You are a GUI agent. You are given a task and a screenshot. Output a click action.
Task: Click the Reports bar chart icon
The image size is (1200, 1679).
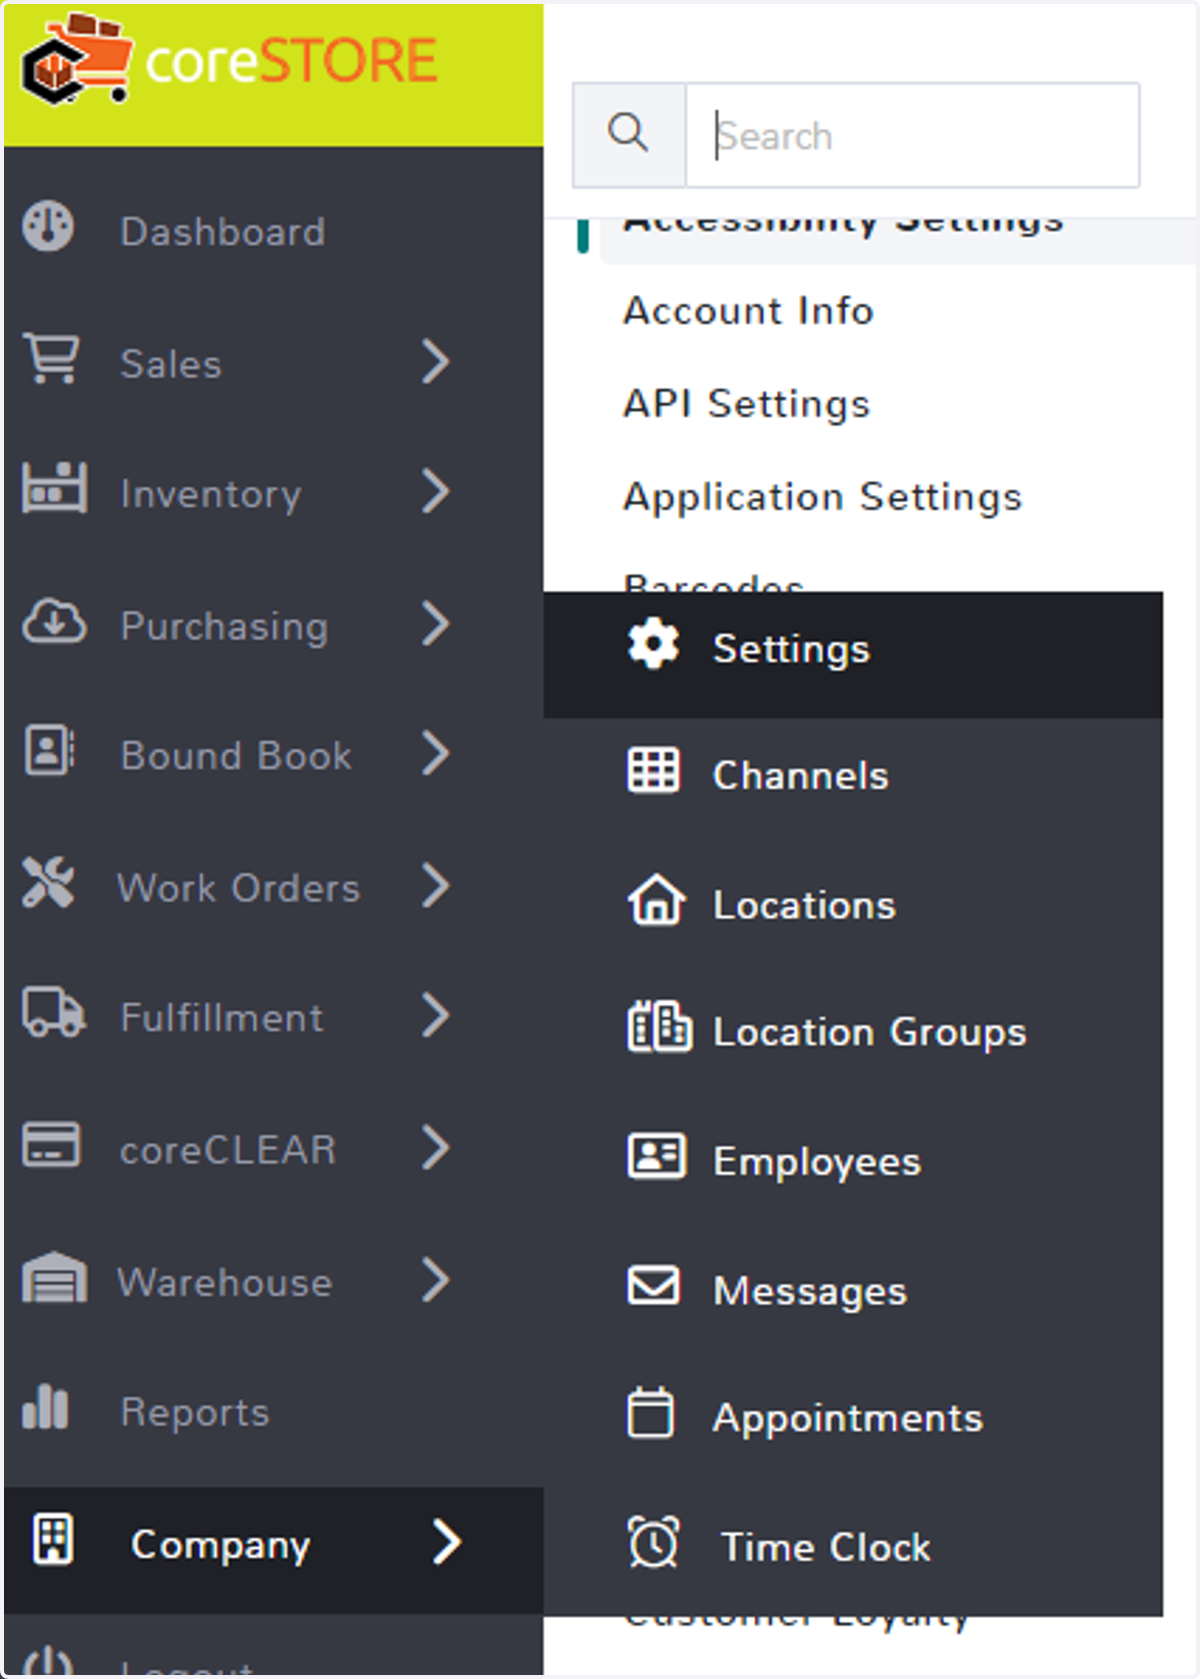[x=45, y=1407]
